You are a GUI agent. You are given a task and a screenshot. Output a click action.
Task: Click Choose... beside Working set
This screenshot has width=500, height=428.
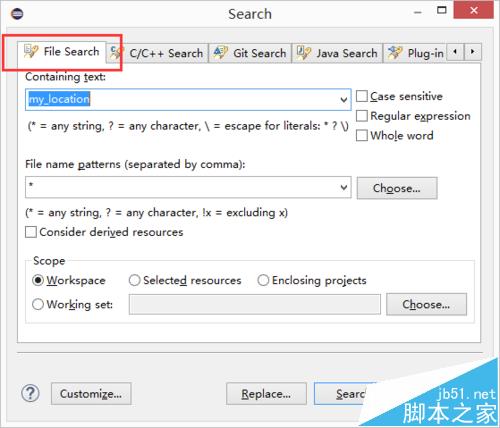pyautogui.click(x=426, y=304)
